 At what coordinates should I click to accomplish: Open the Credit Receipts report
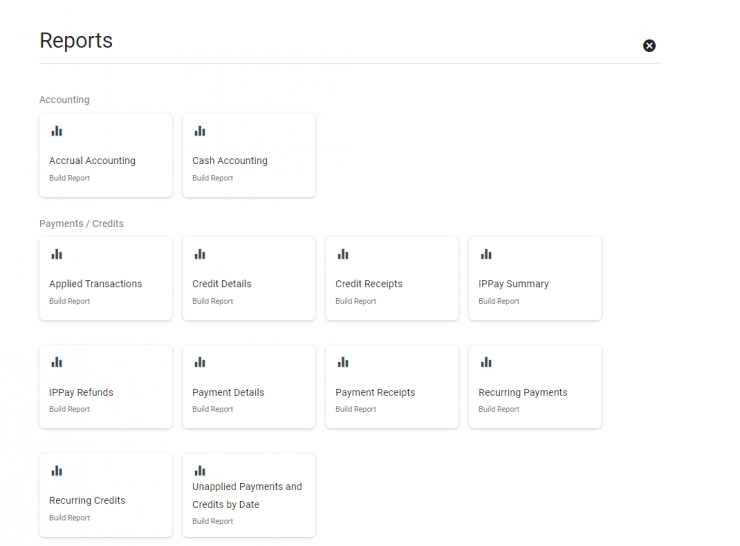[x=369, y=284]
